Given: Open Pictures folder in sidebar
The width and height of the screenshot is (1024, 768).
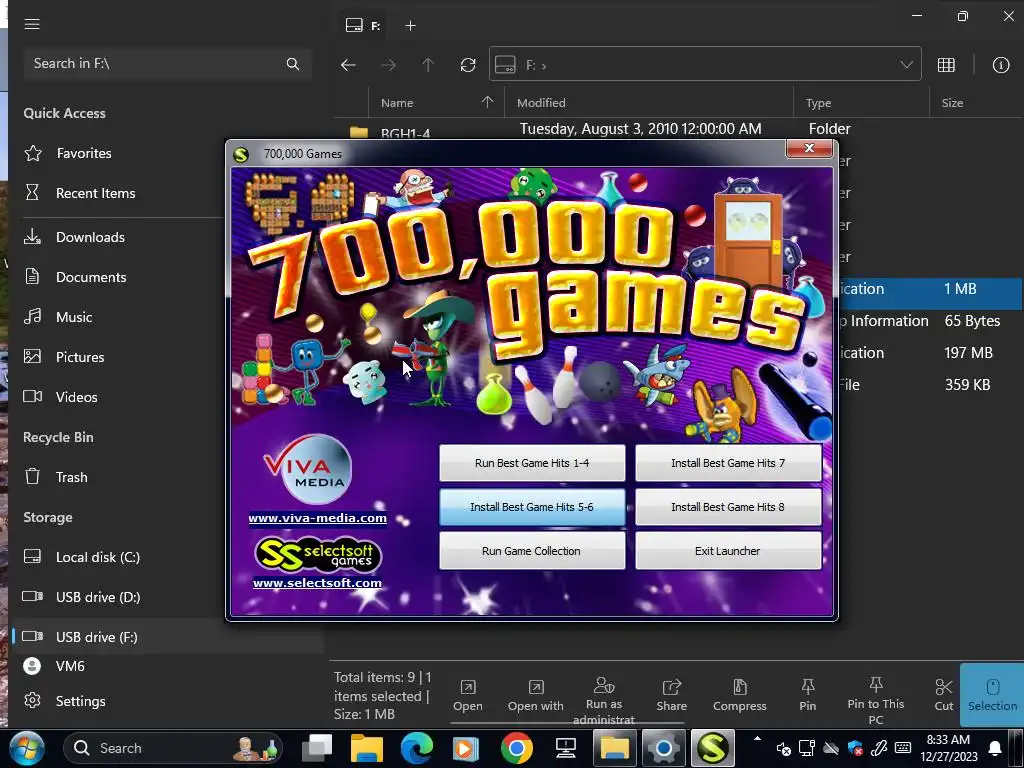Looking at the screenshot, I should click(80, 357).
